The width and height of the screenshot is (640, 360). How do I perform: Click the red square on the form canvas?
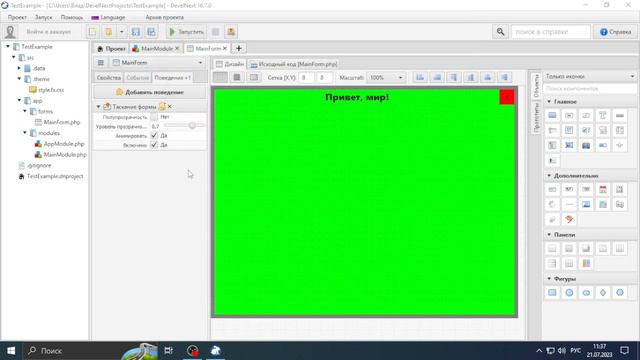pyautogui.click(x=507, y=97)
